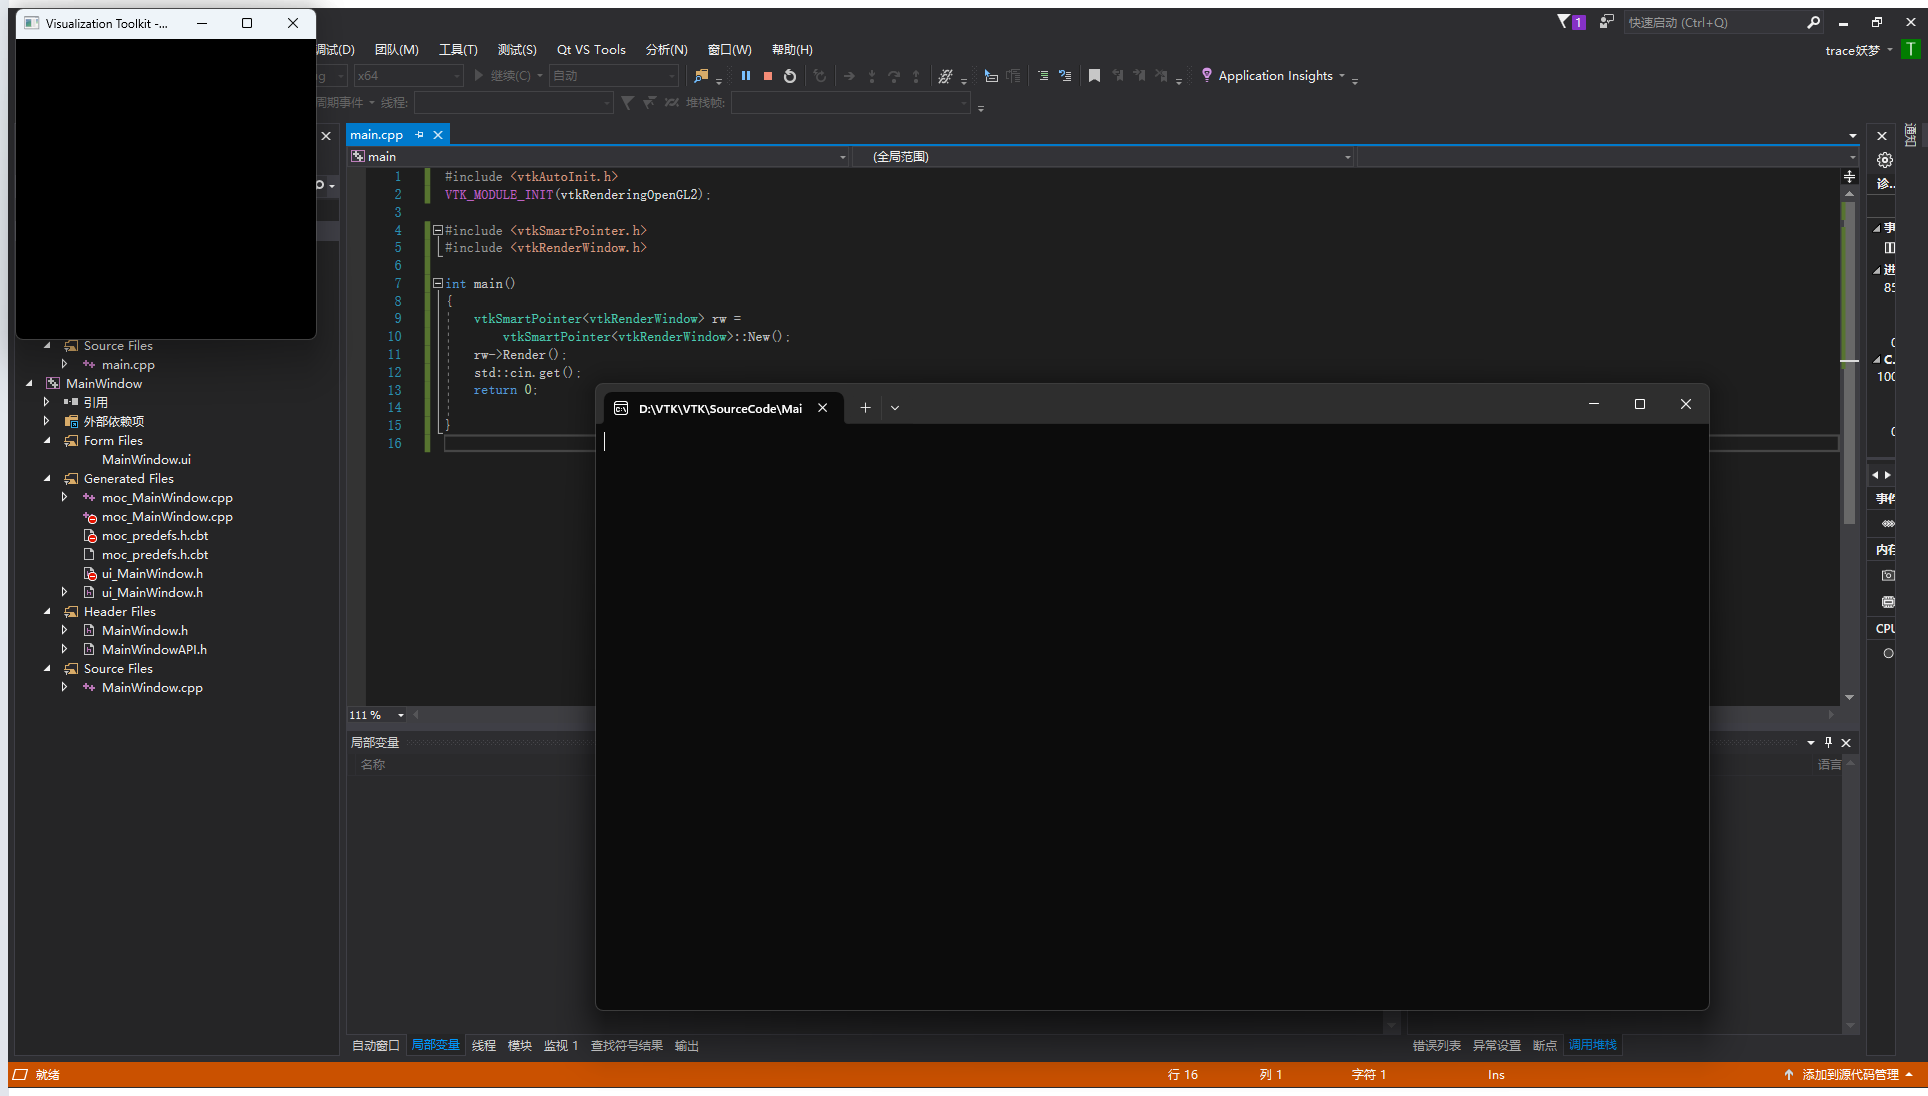Expand the moc_MainWindow.cpp tree node
The height and width of the screenshot is (1096, 1928).
click(x=65, y=497)
